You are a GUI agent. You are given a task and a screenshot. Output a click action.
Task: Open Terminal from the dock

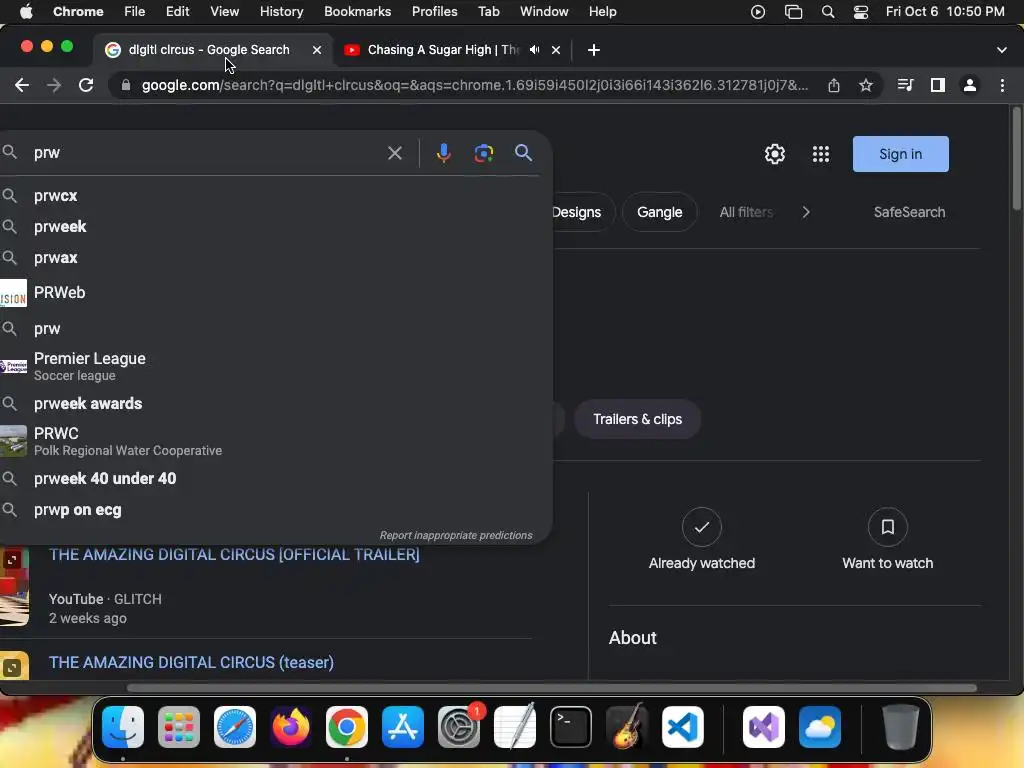point(571,727)
